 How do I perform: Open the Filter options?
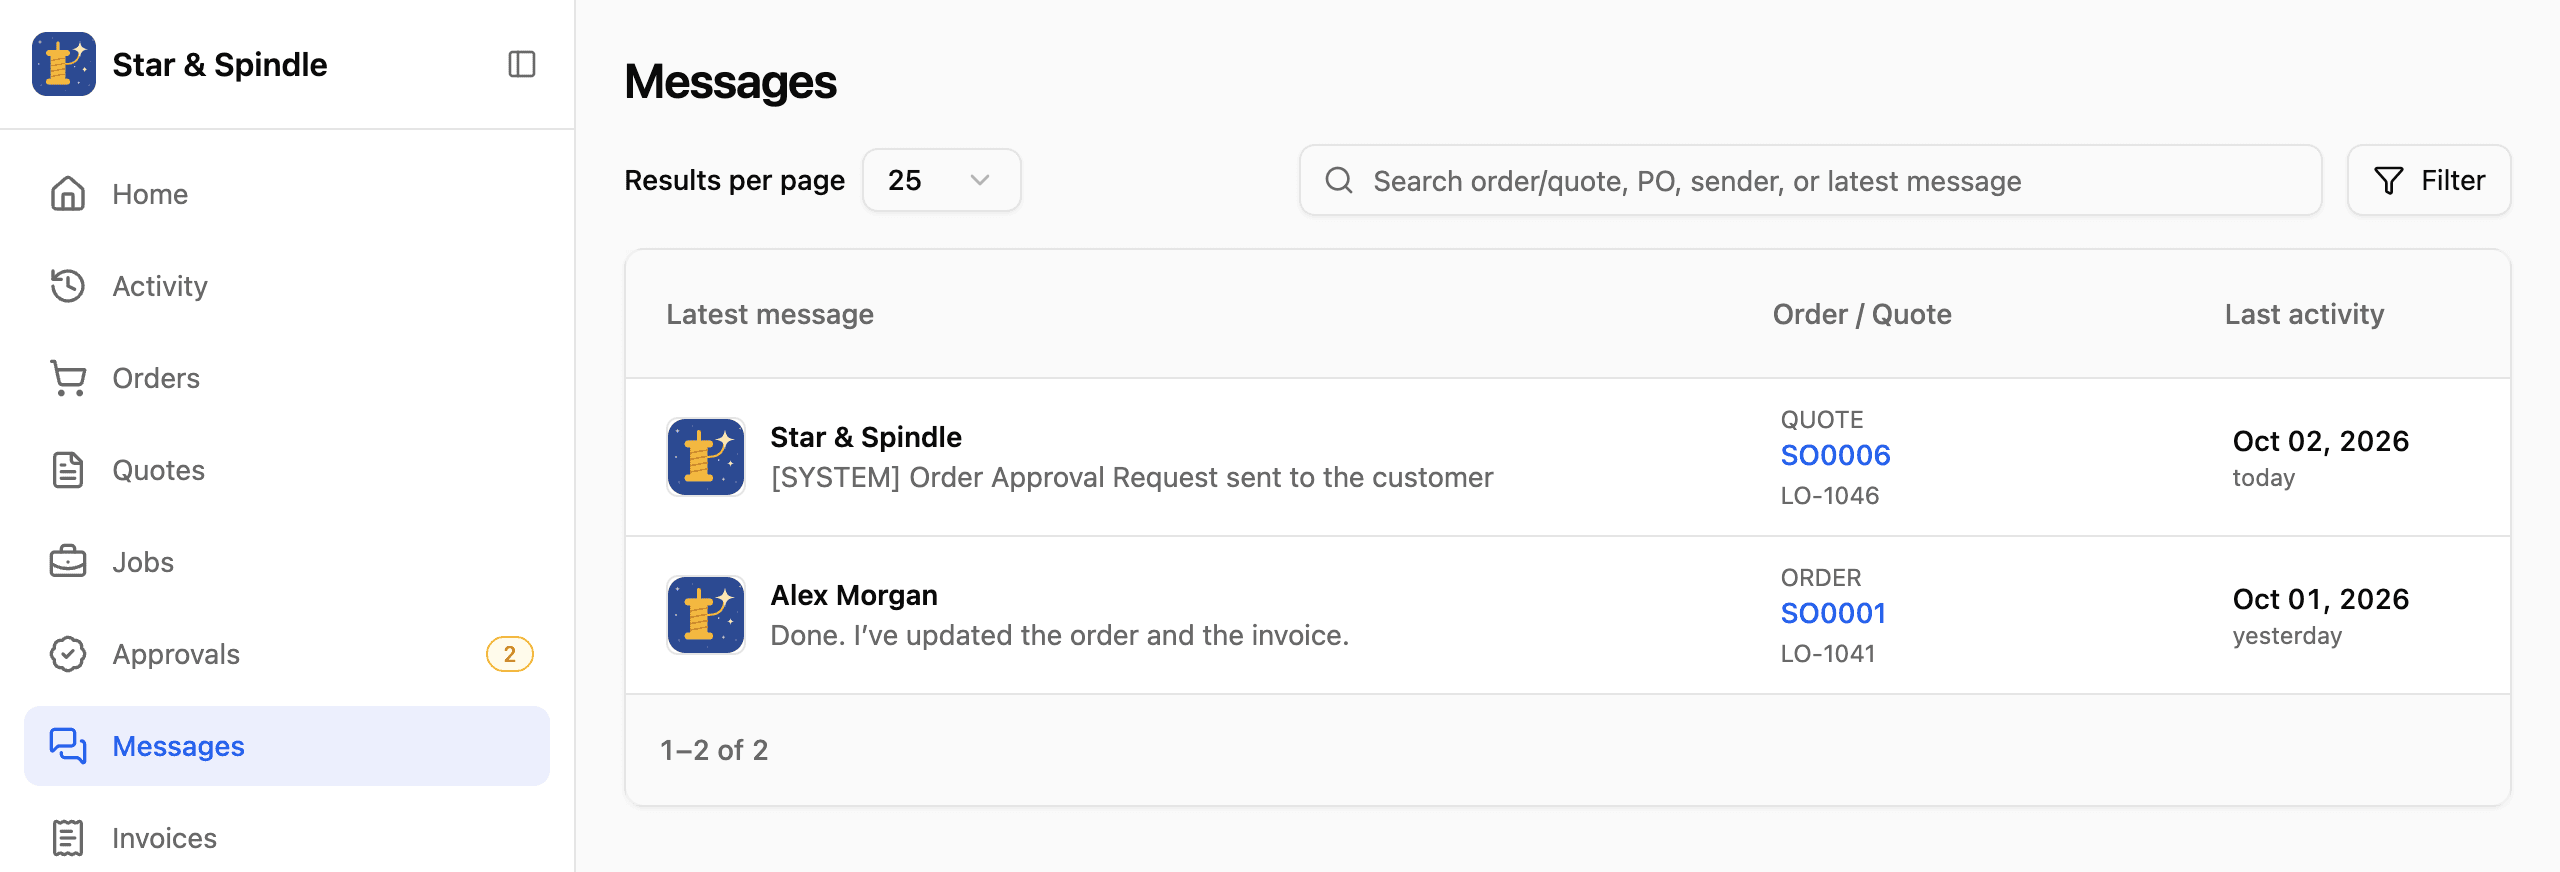point(2429,180)
